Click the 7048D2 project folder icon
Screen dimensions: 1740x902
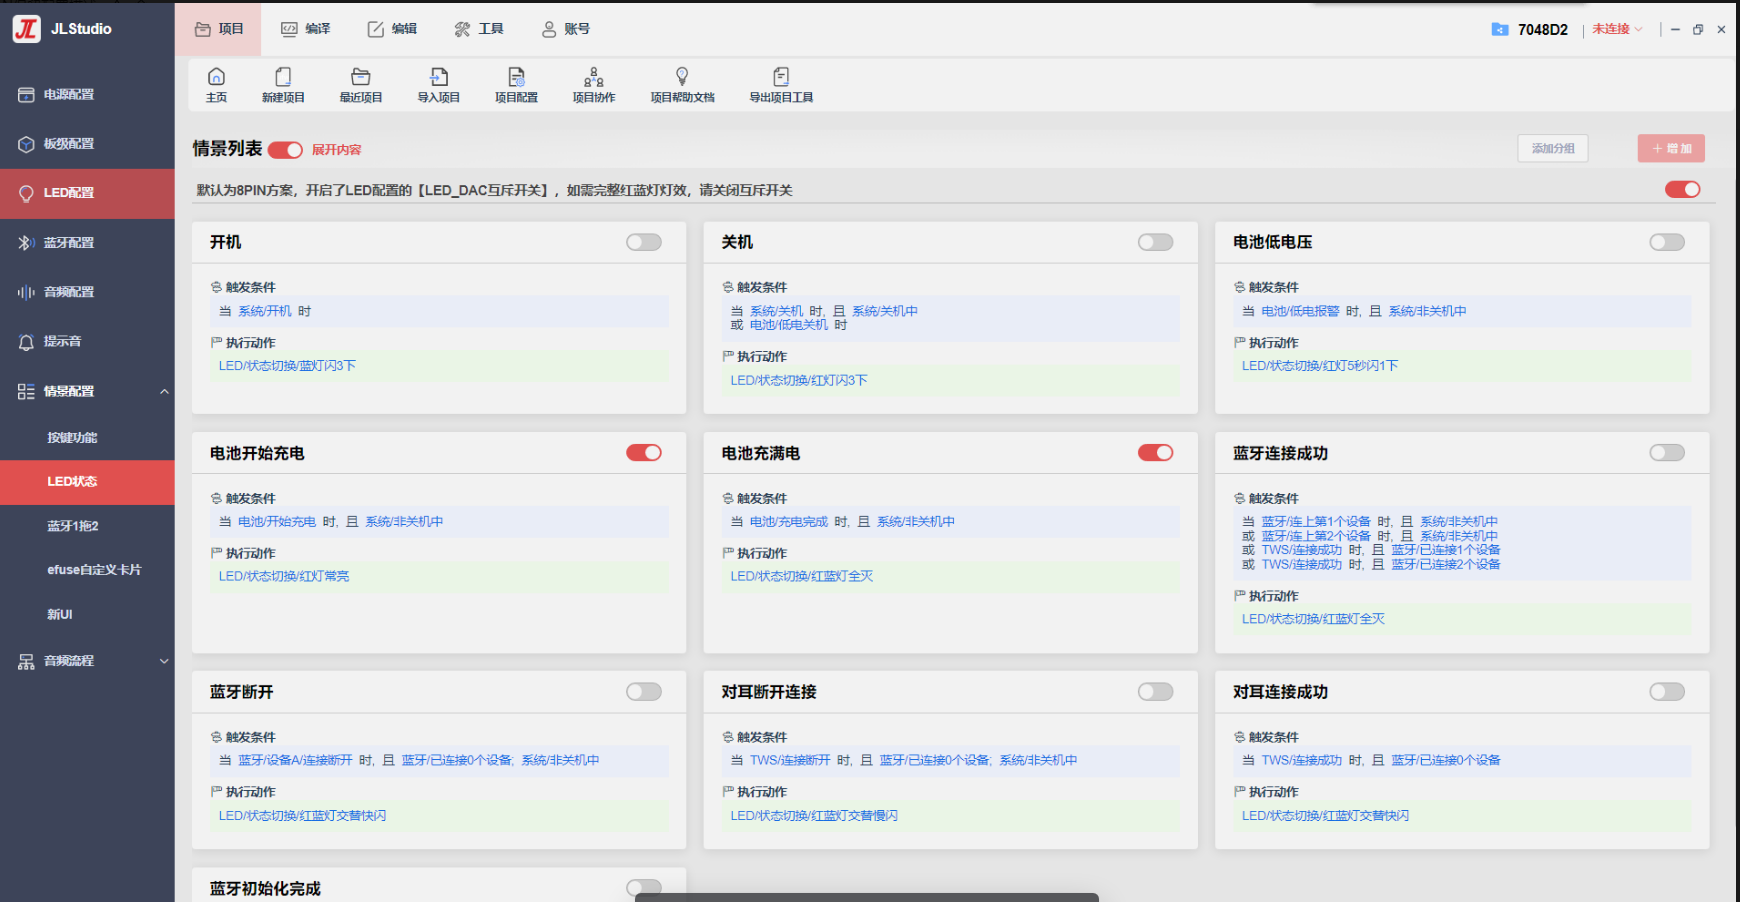(1500, 29)
